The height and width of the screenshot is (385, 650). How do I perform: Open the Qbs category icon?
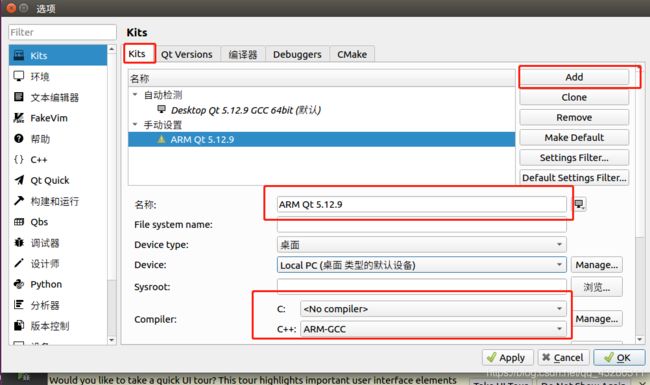[19, 222]
